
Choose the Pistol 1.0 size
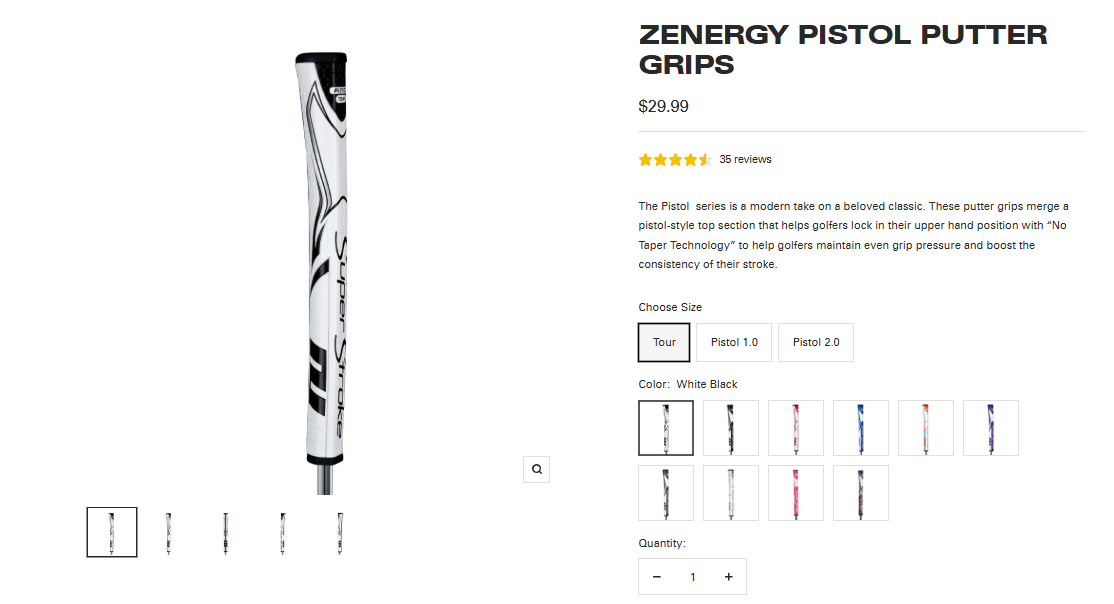click(x=734, y=342)
